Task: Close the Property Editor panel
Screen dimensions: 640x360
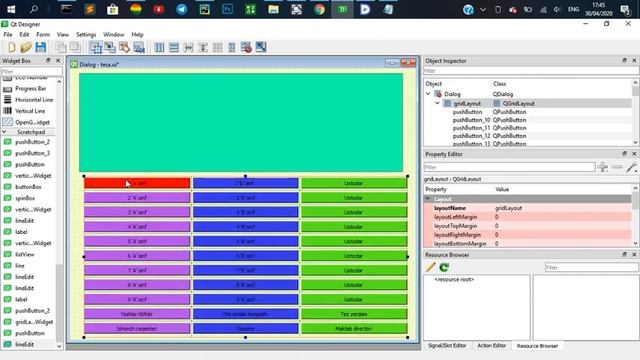Action: pyautogui.click(x=634, y=153)
